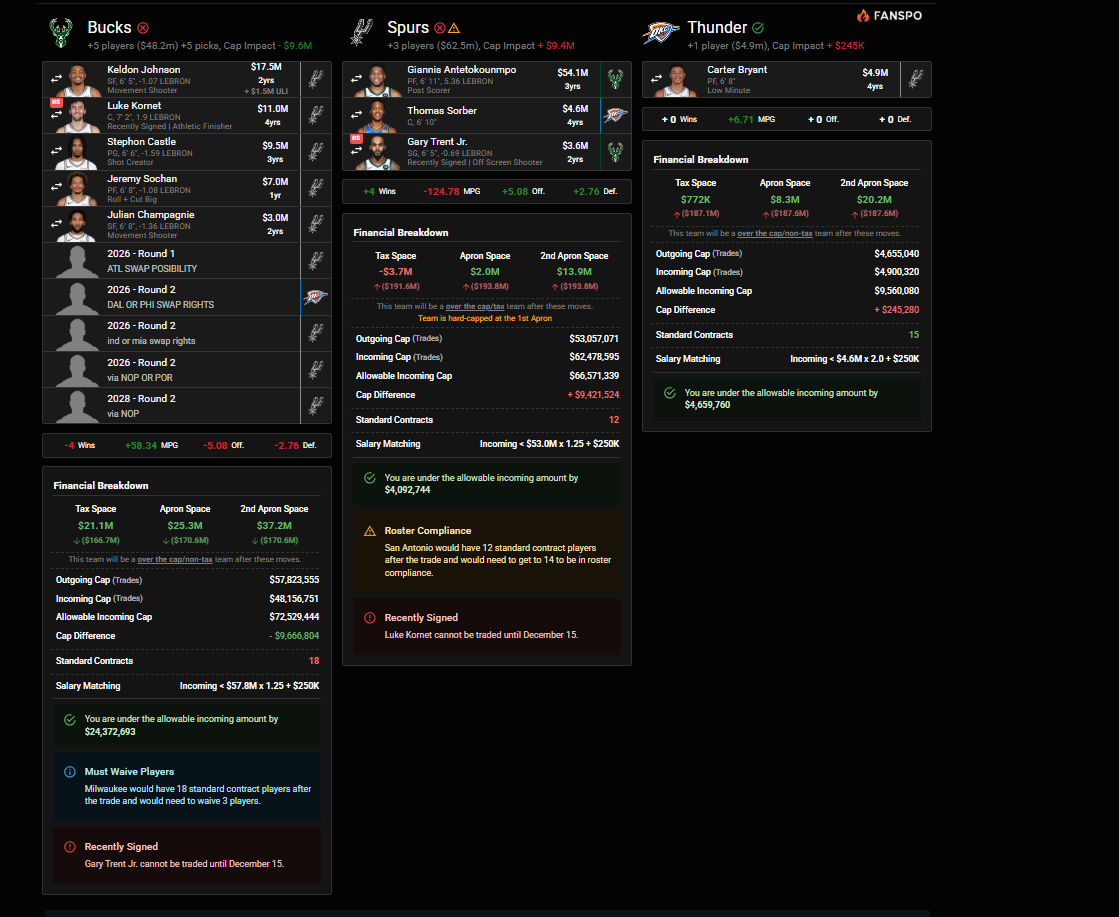The image size is (1119, 917).
Task: Click swap arrows icon on Julian Champagnie row
Action: [56, 223]
